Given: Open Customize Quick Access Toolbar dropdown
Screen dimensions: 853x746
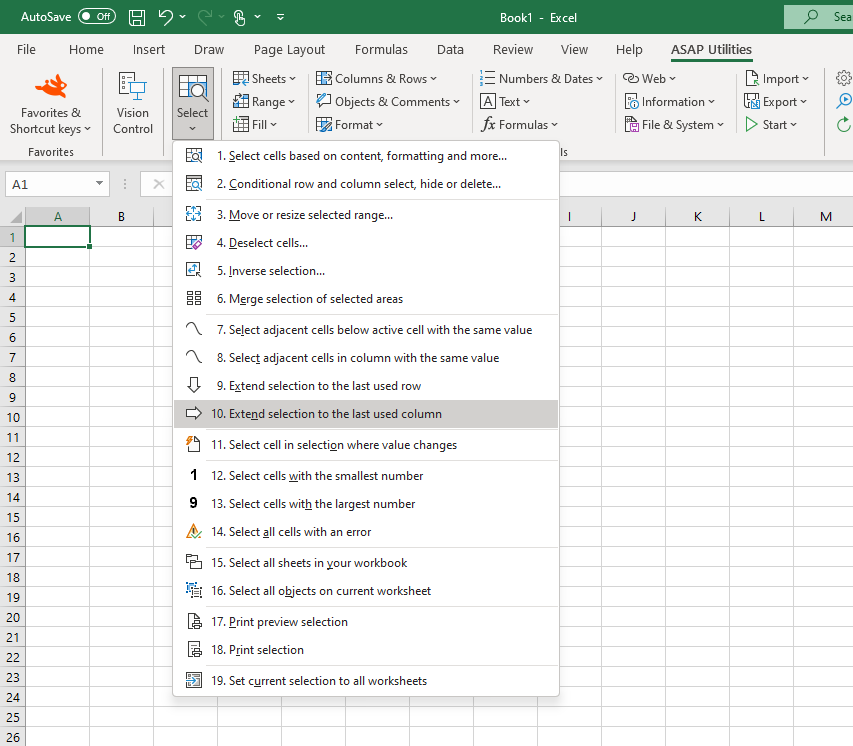Looking at the screenshot, I should pyautogui.click(x=280, y=17).
